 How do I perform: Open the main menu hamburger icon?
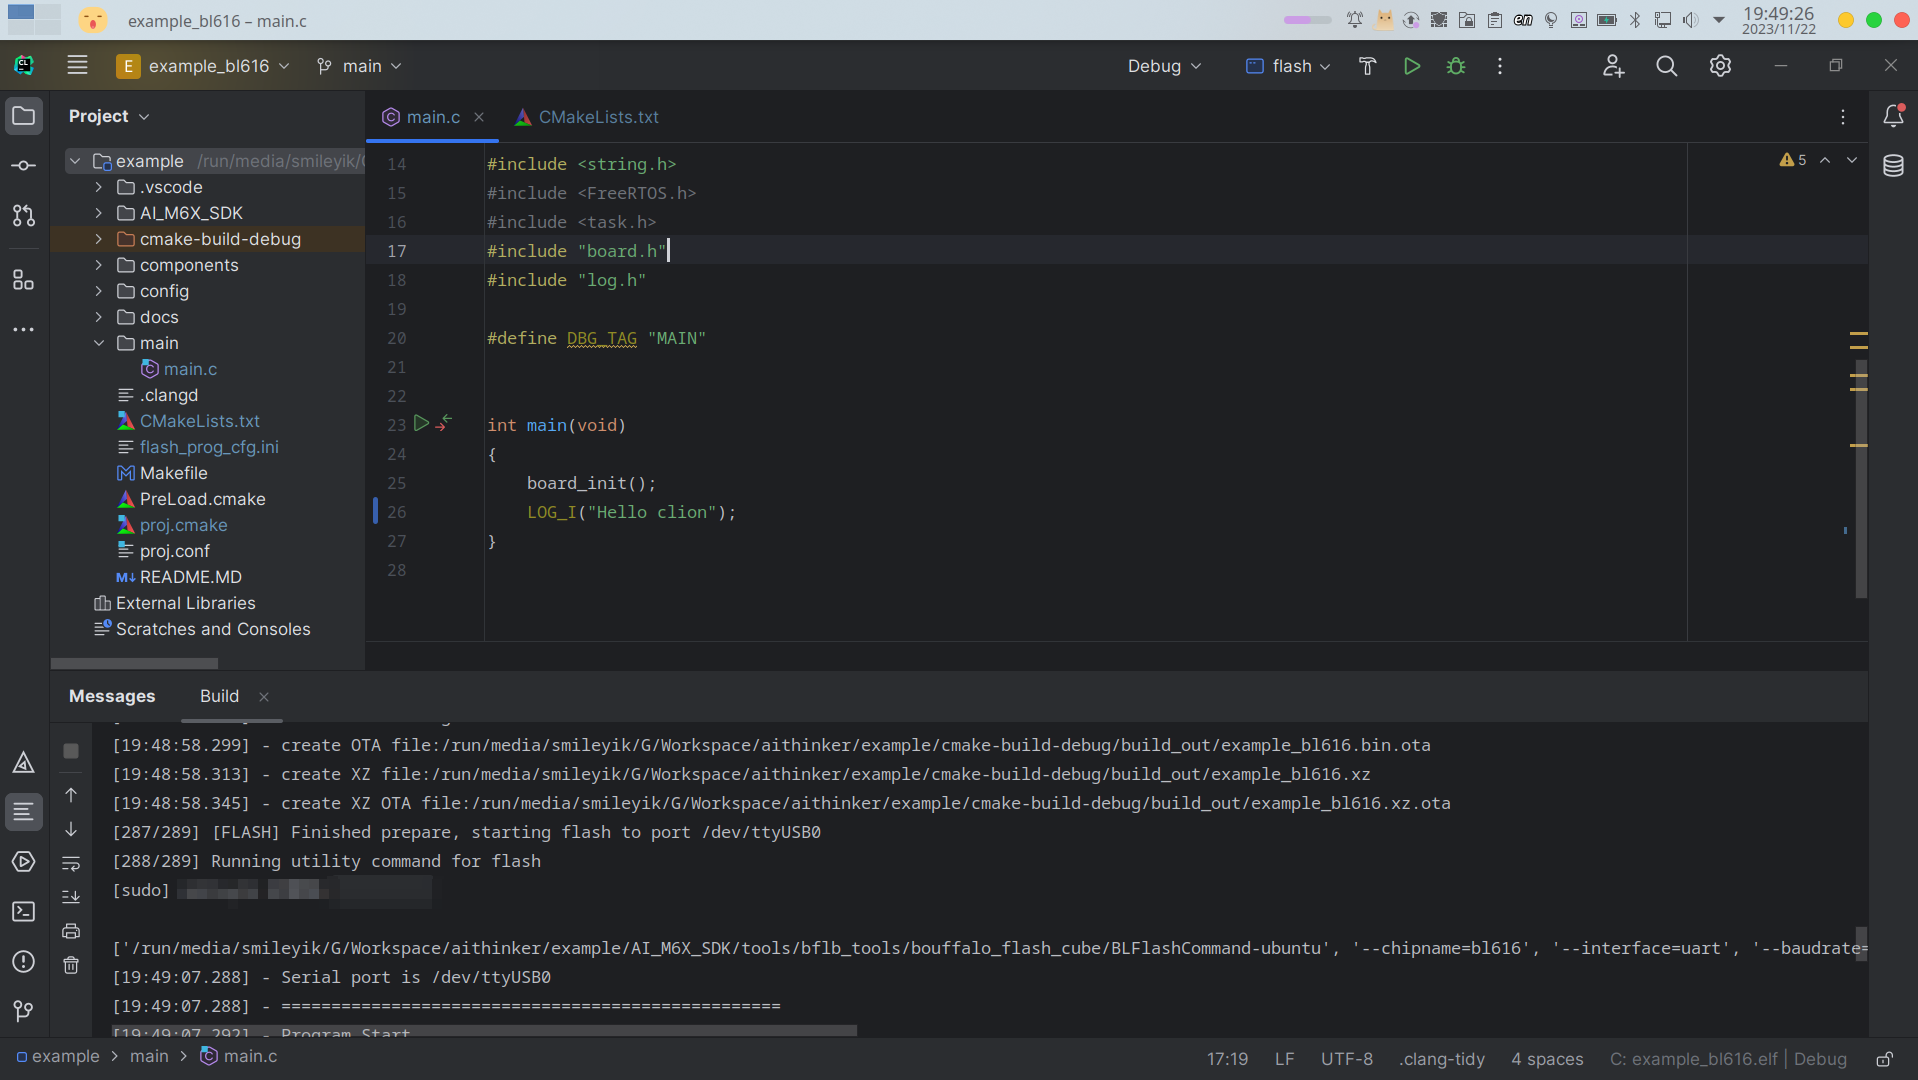(x=77, y=66)
